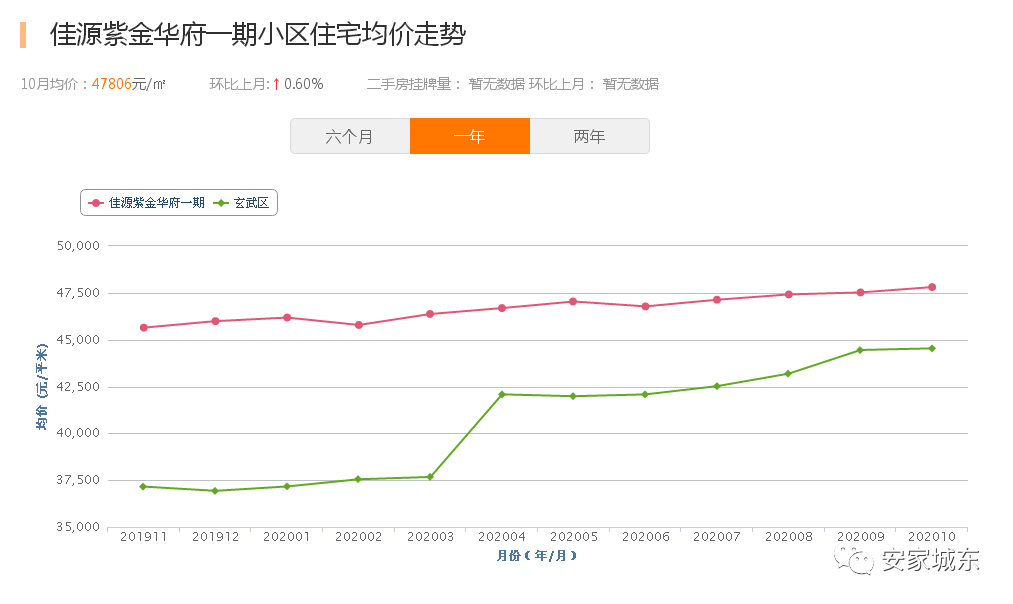Click the green 玄武区 point for 202003
The image size is (1013, 604).
(x=430, y=477)
